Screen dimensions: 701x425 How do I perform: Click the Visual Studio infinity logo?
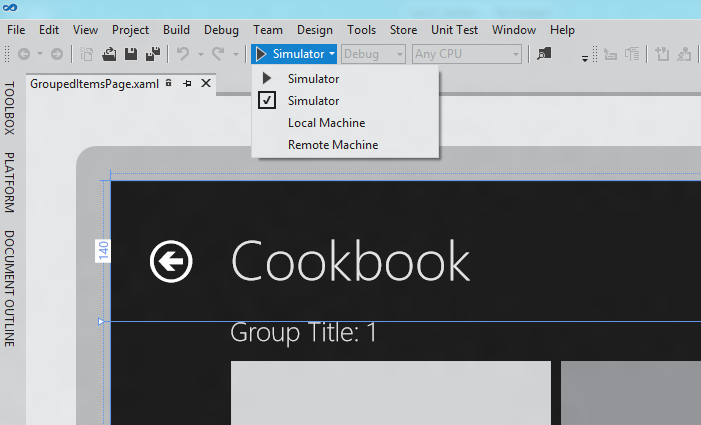[x=10, y=7]
